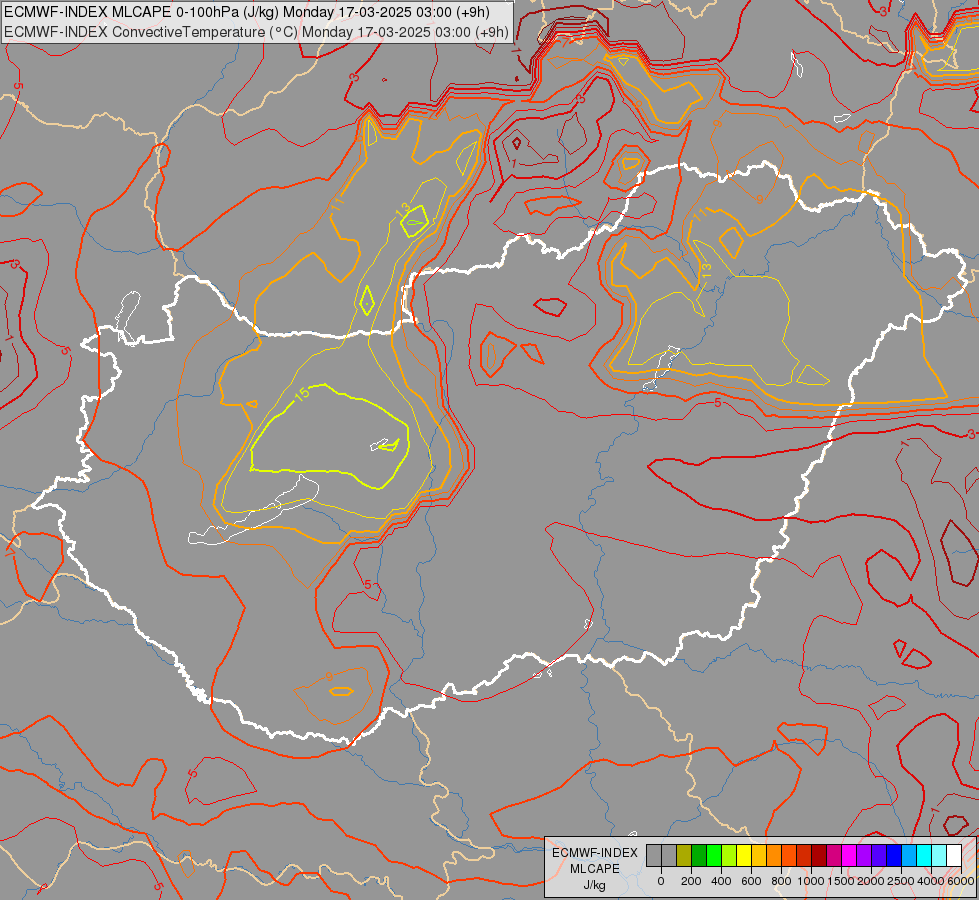
Task: Click the MLCAPE text in the legend
Action: click(x=595, y=869)
